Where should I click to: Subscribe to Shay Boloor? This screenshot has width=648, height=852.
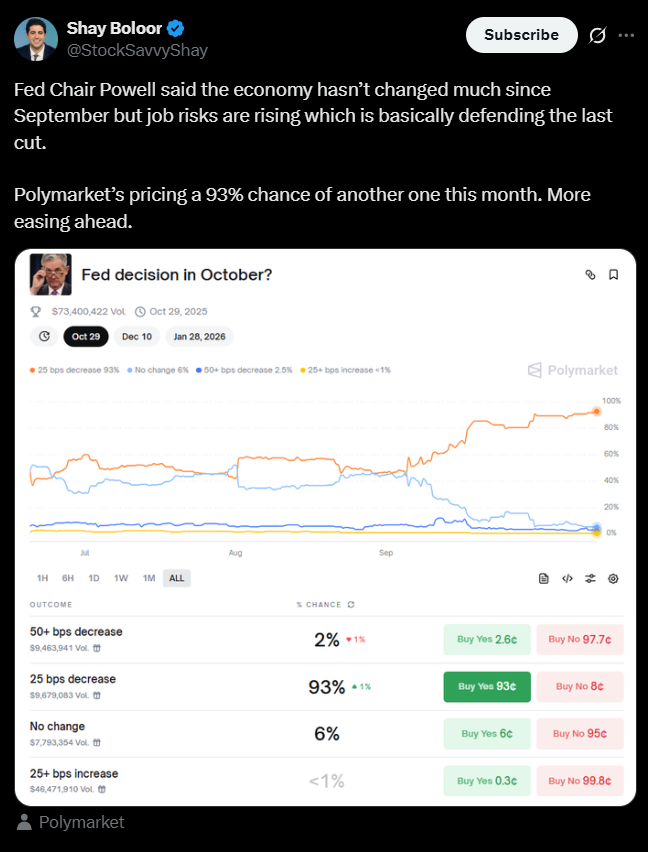click(521, 35)
